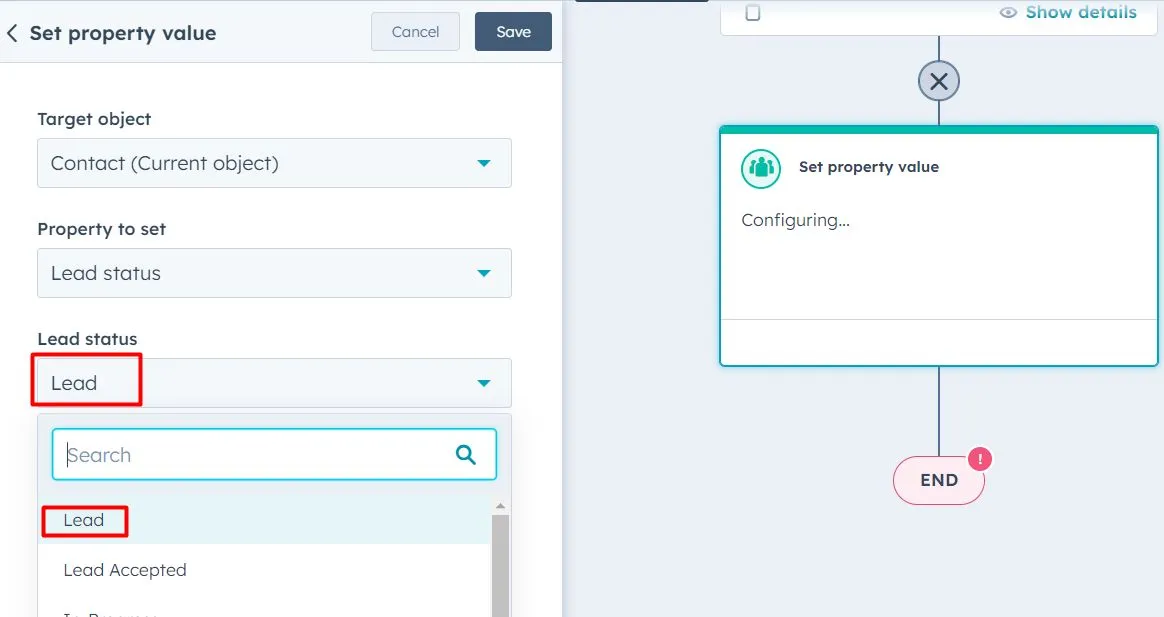Viewport: 1164px width, 617px height.
Task: Click the eye icon beside Show details
Action: (1008, 12)
